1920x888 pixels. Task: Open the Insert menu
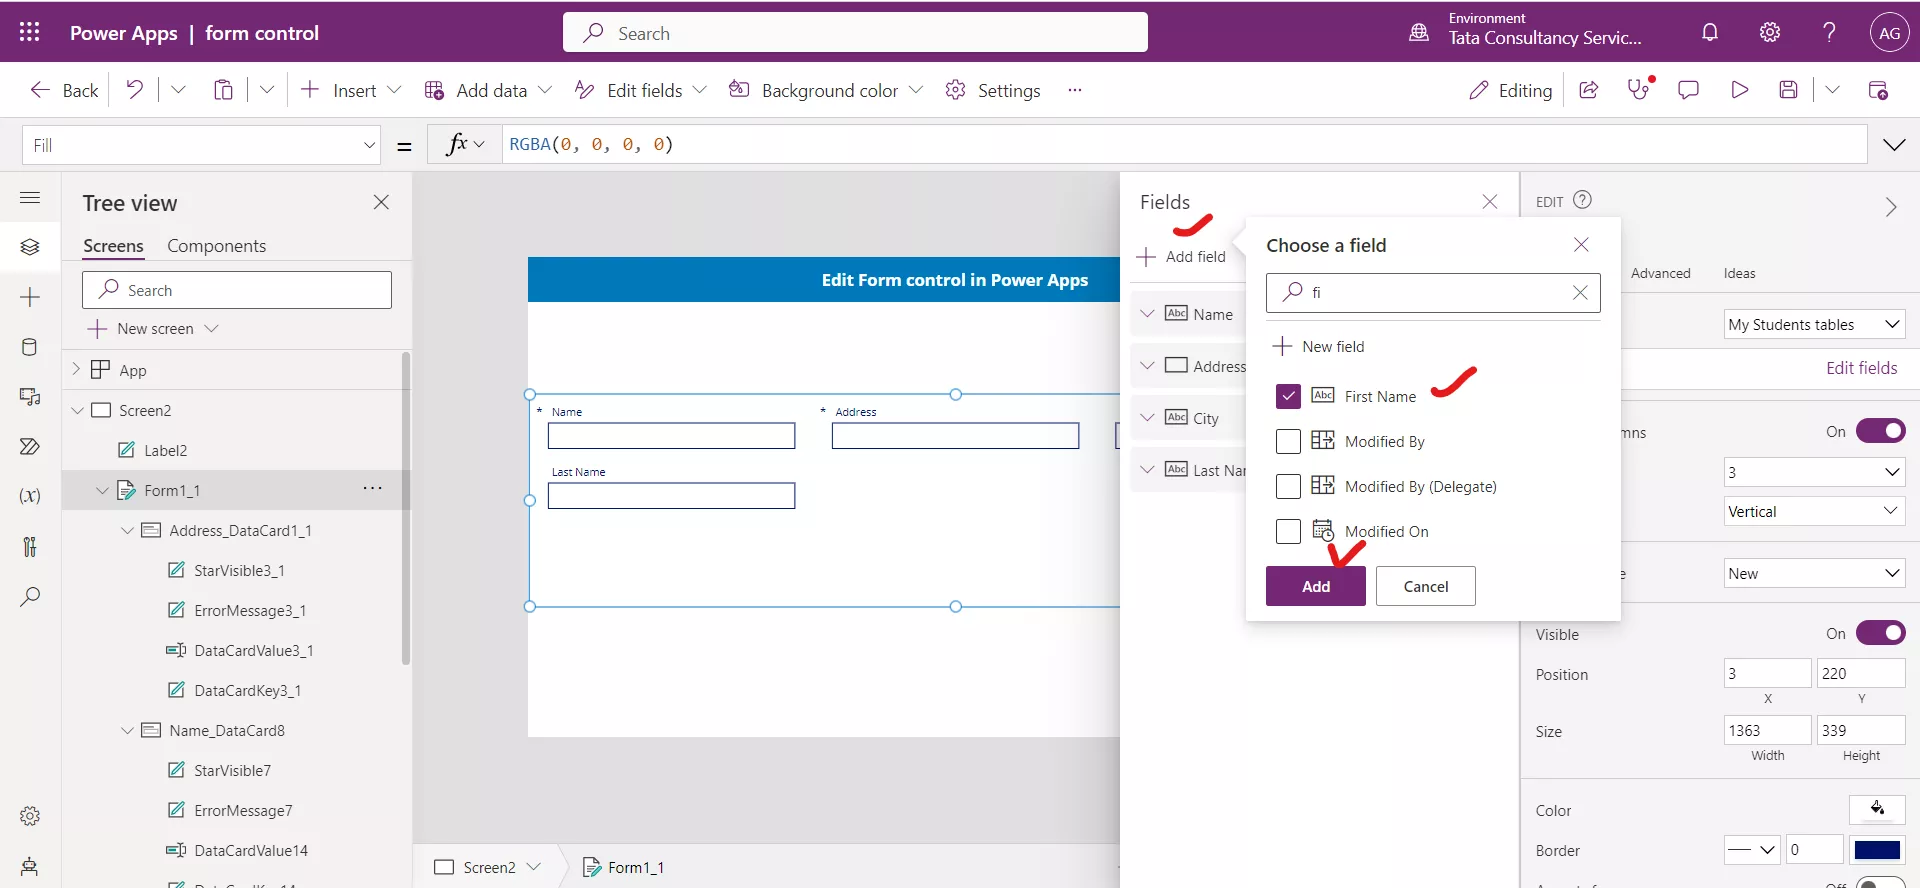[x=350, y=90]
